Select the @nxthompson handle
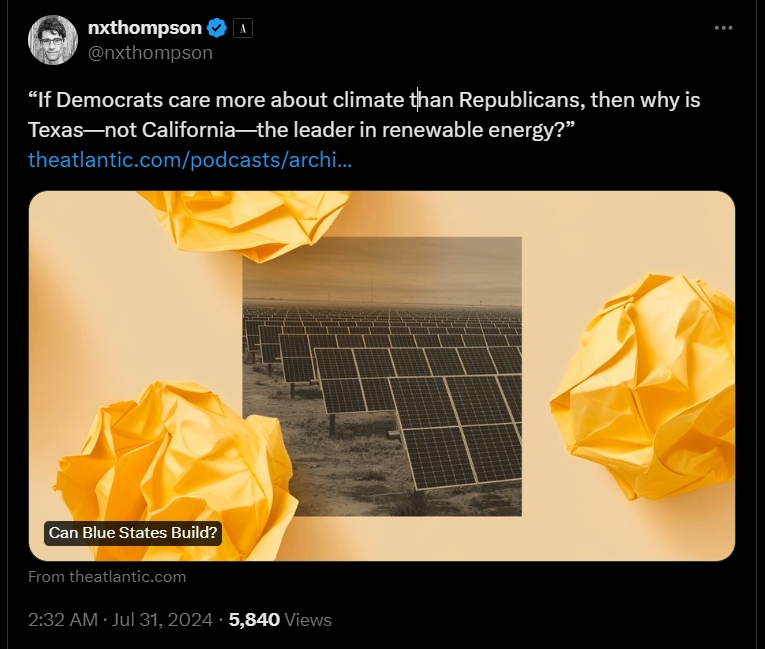 150,53
